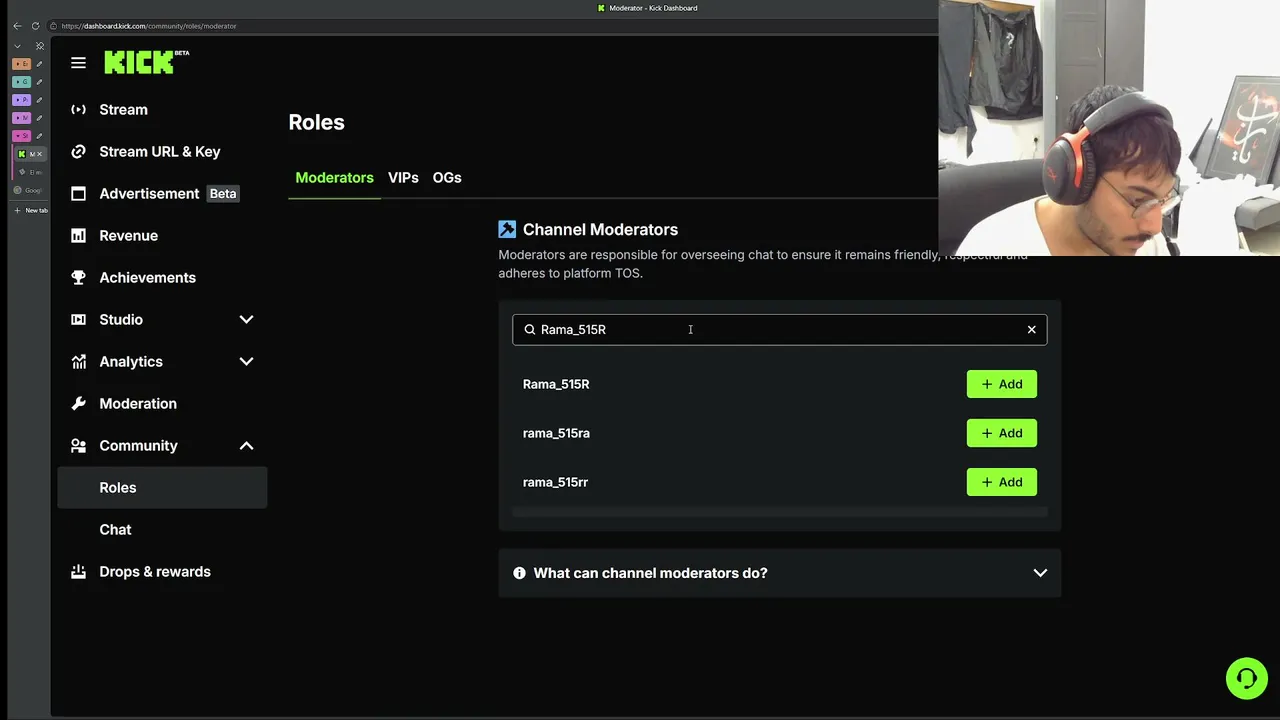The width and height of the screenshot is (1280, 720).
Task: Expand the magenta tab group
Action: coord(21,118)
